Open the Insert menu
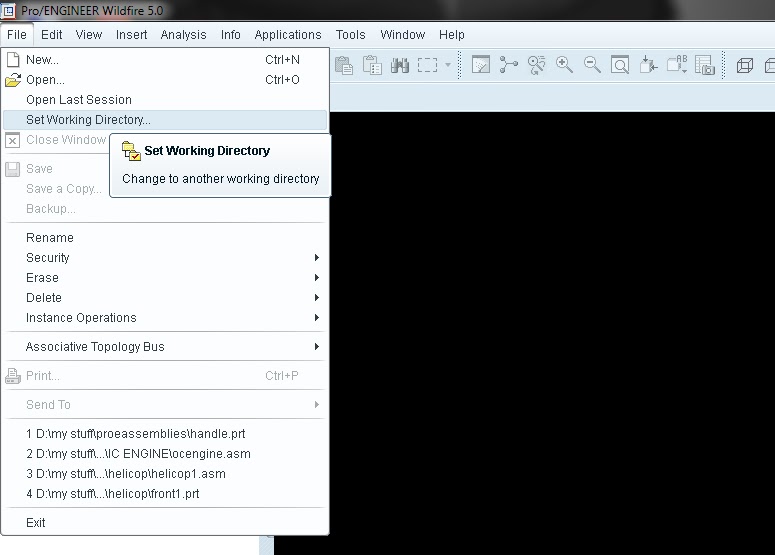775x555 pixels. click(131, 35)
